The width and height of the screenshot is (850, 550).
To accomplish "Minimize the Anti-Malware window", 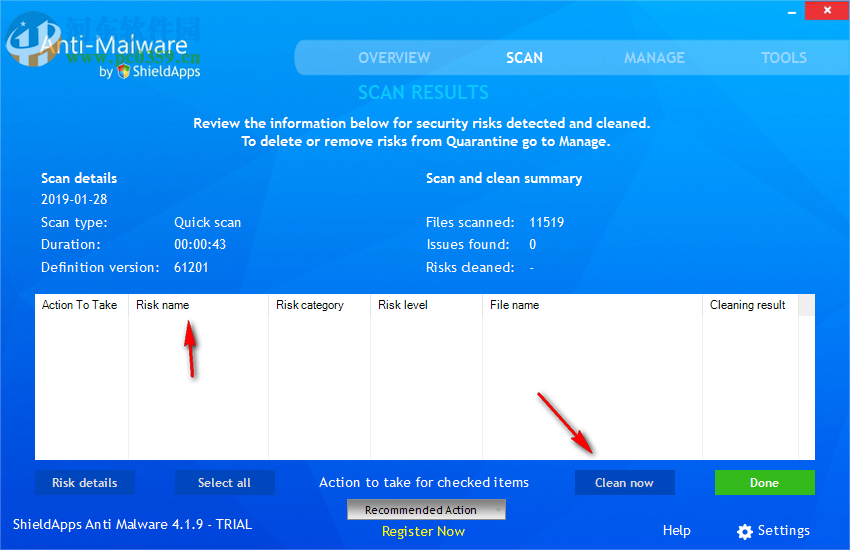I will coord(791,11).
